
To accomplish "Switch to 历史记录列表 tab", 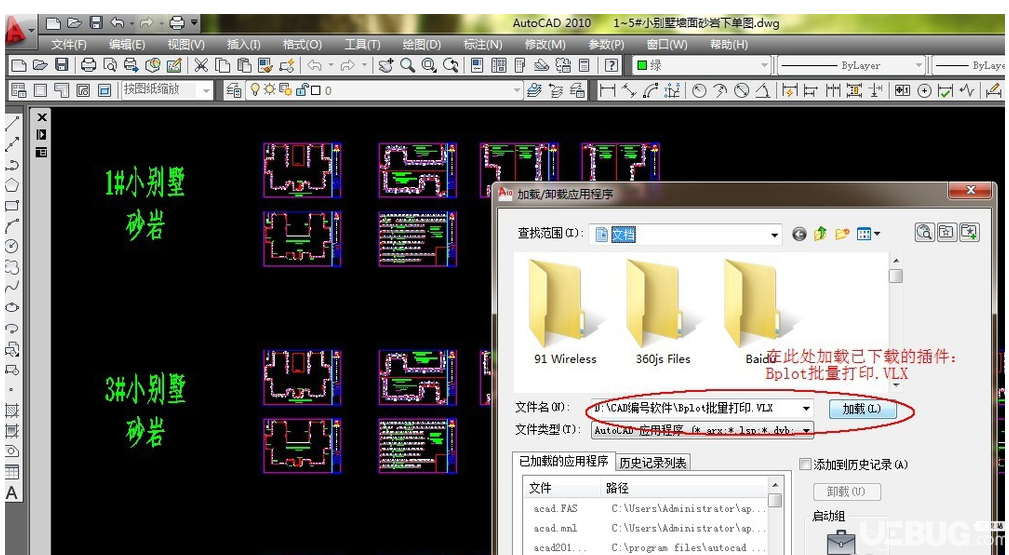I will point(653,462).
